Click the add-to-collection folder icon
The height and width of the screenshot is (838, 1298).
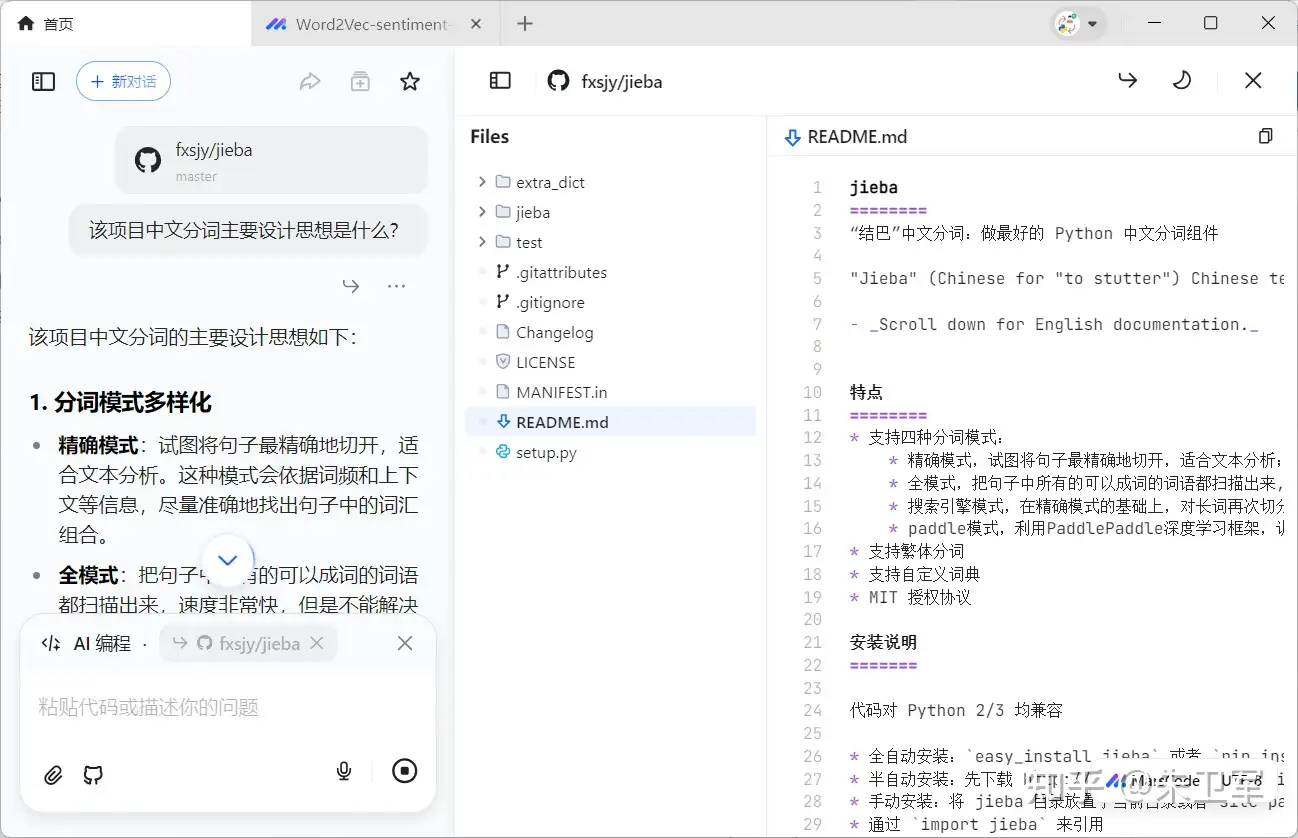(360, 82)
